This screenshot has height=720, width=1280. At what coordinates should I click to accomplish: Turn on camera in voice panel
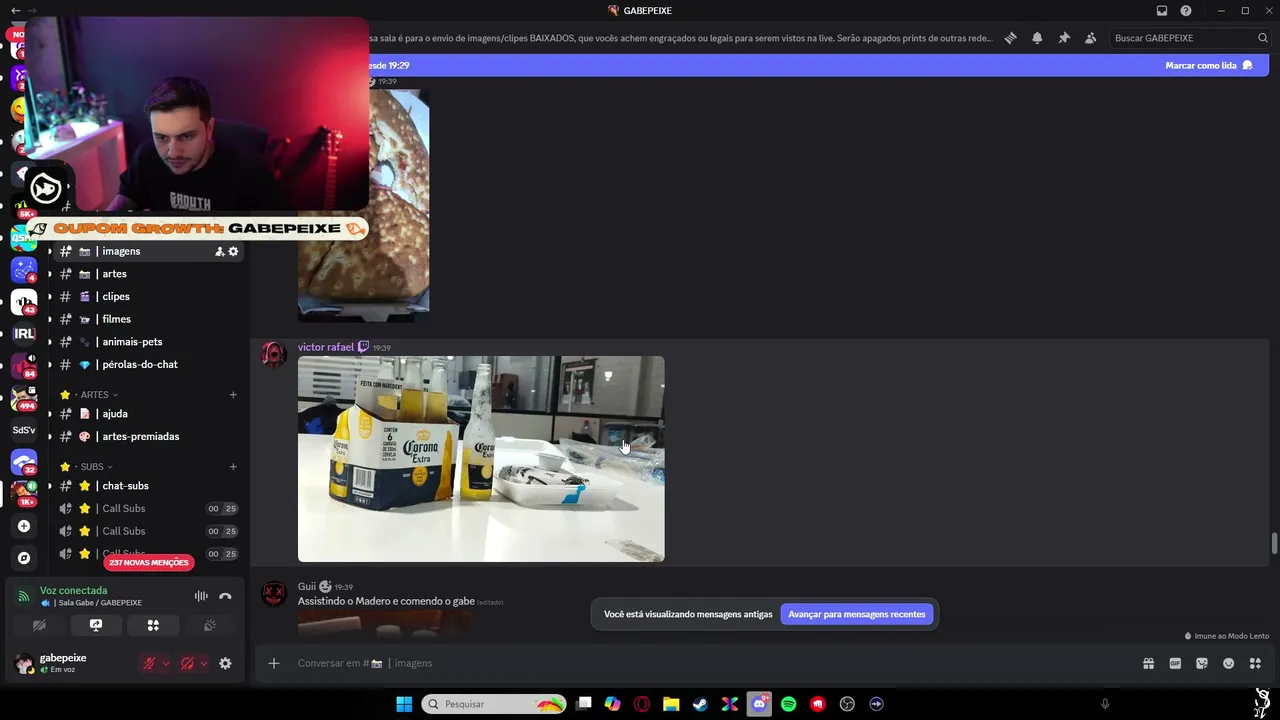[x=39, y=625]
